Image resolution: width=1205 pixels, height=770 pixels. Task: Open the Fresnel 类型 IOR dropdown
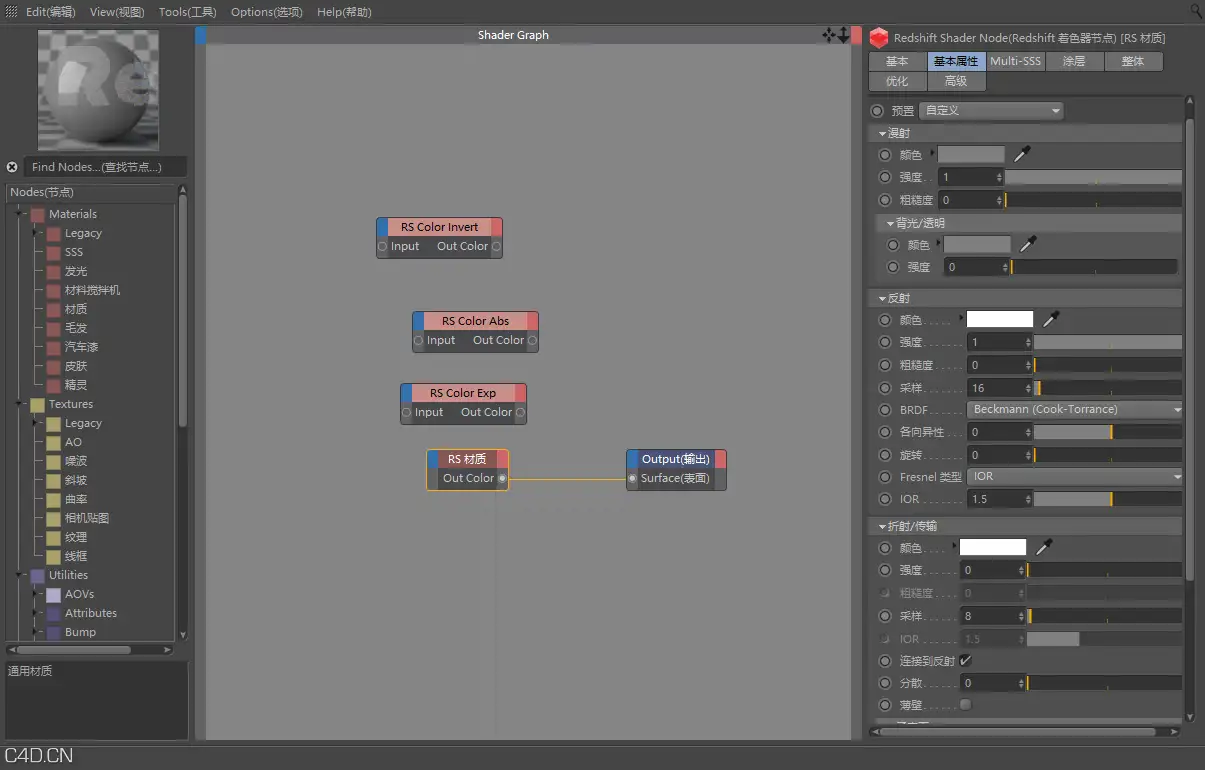[1075, 477]
